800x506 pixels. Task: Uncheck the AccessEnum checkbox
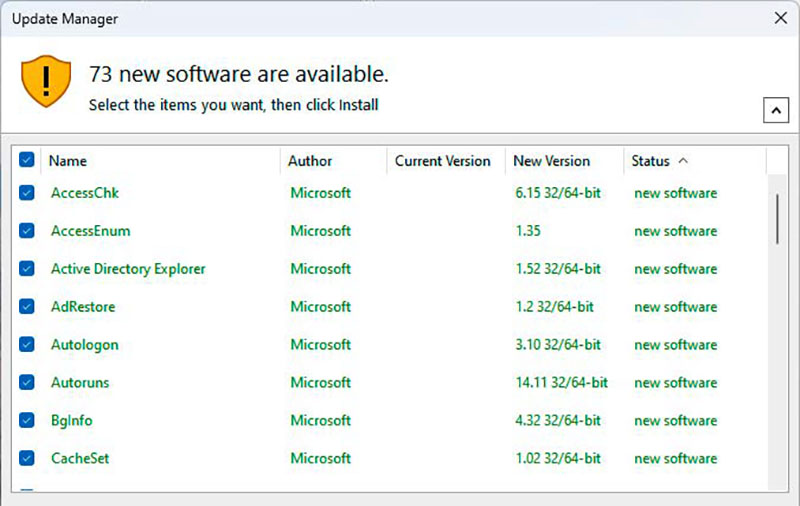(27, 231)
